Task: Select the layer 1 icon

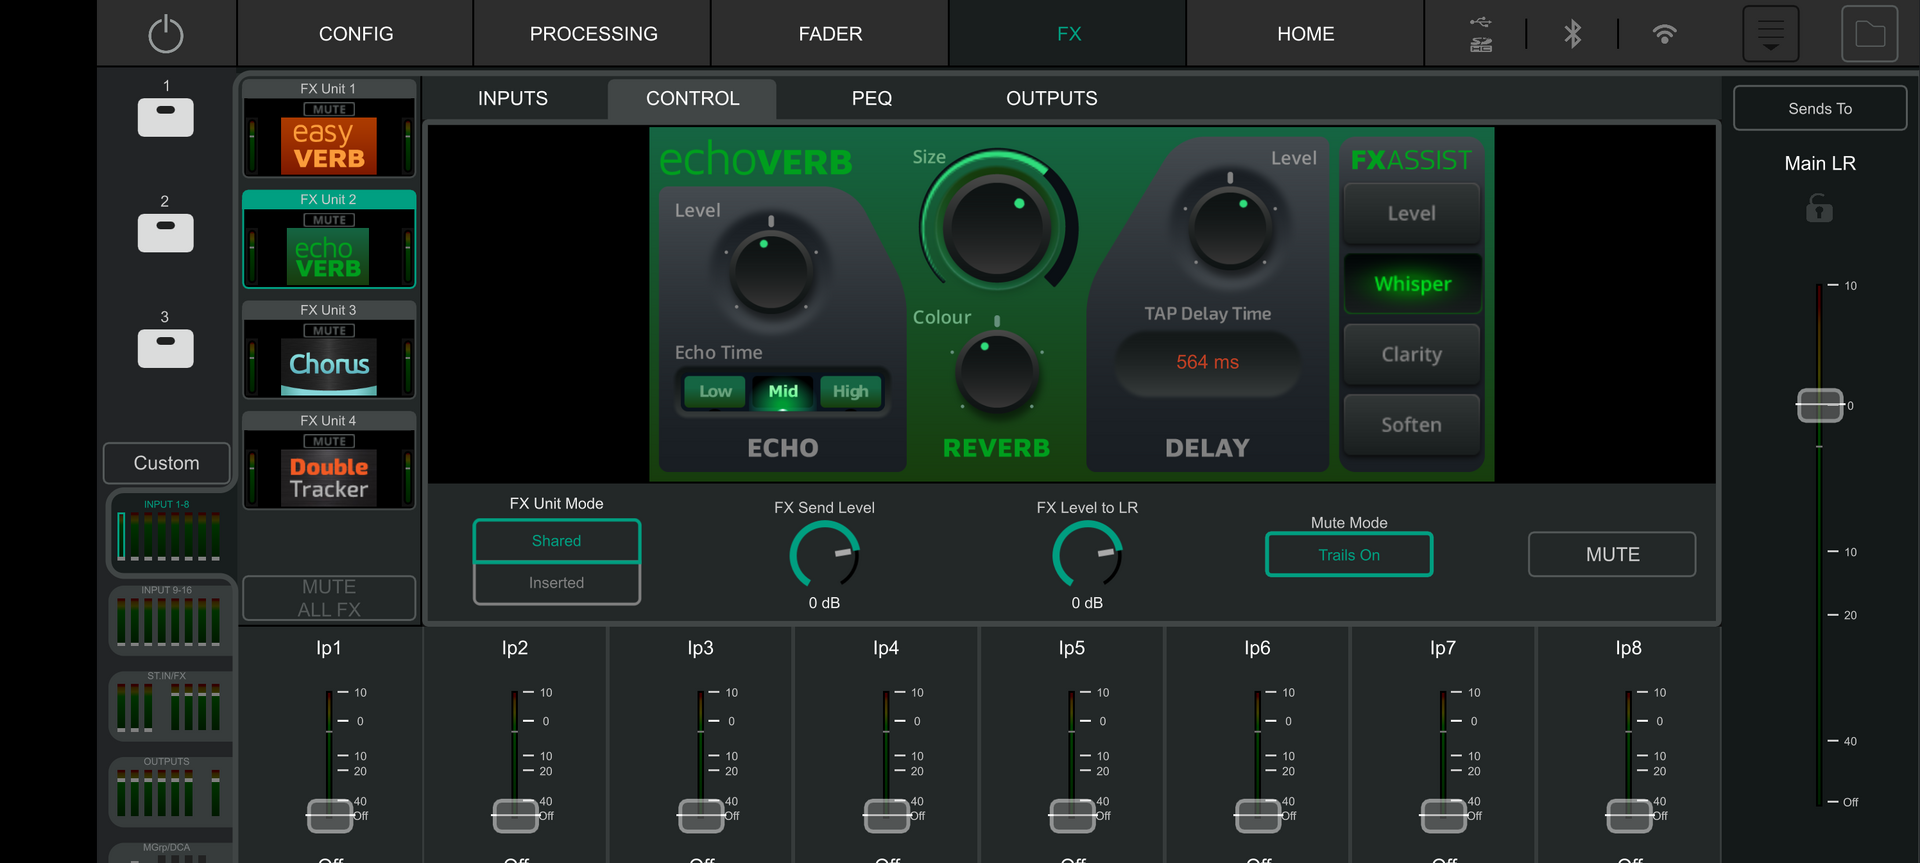Action: (166, 117)
